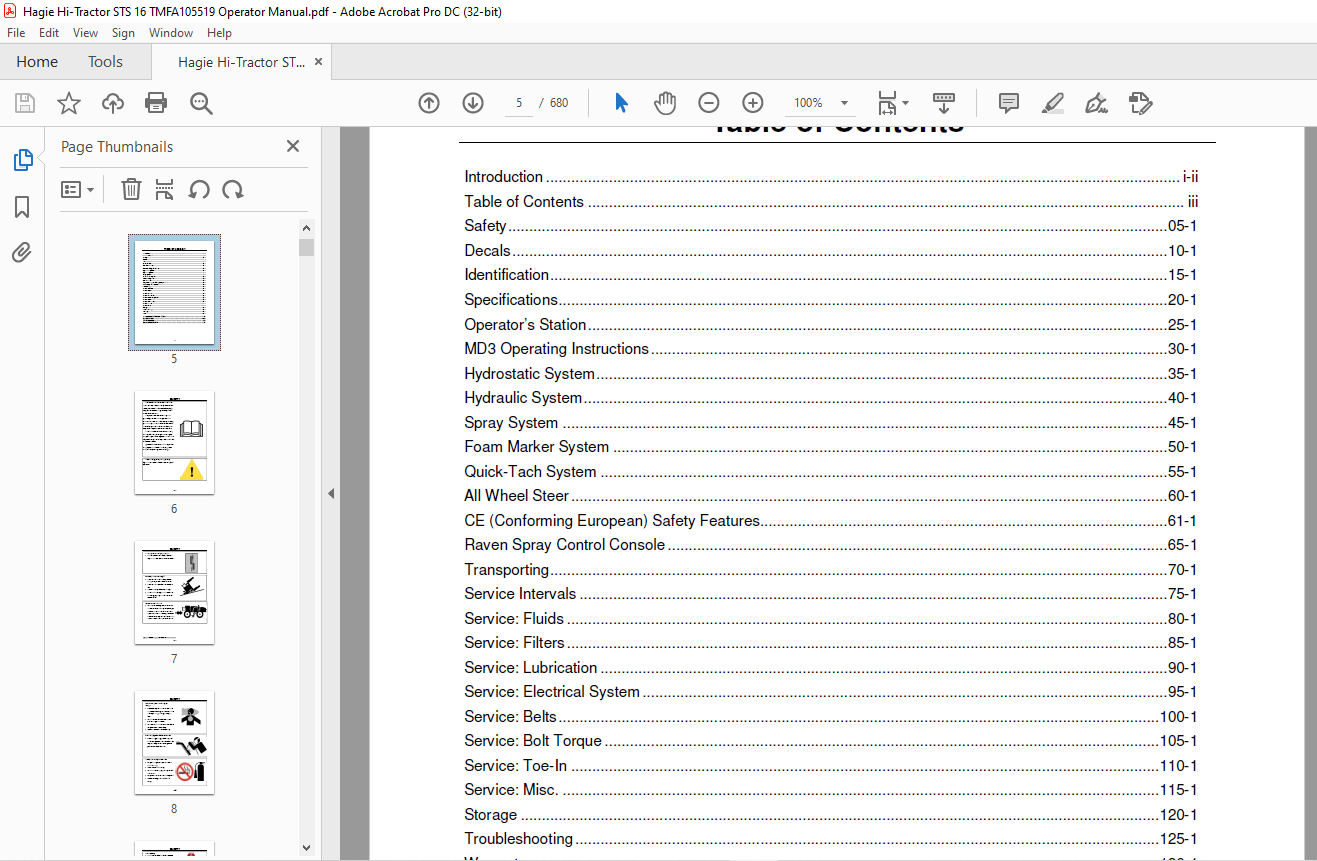1317x861 pixels.
Task: Switch to the Tools tab
Action: (x=105, y=62)
